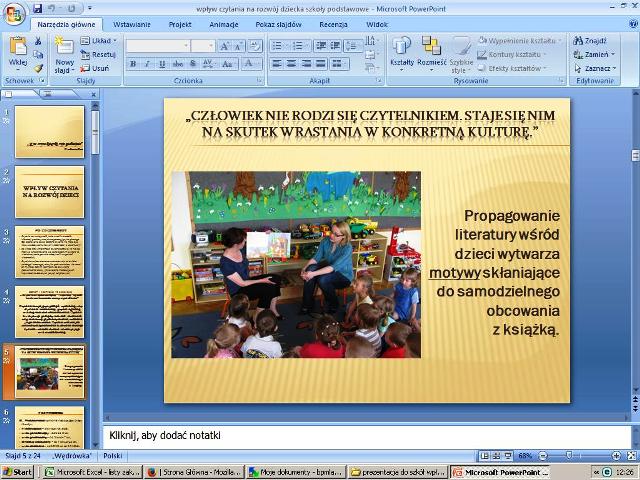This screenshot has height=480, width=640.
Task: Add a new slide with Nowy slajd
Action: [64, 55]
